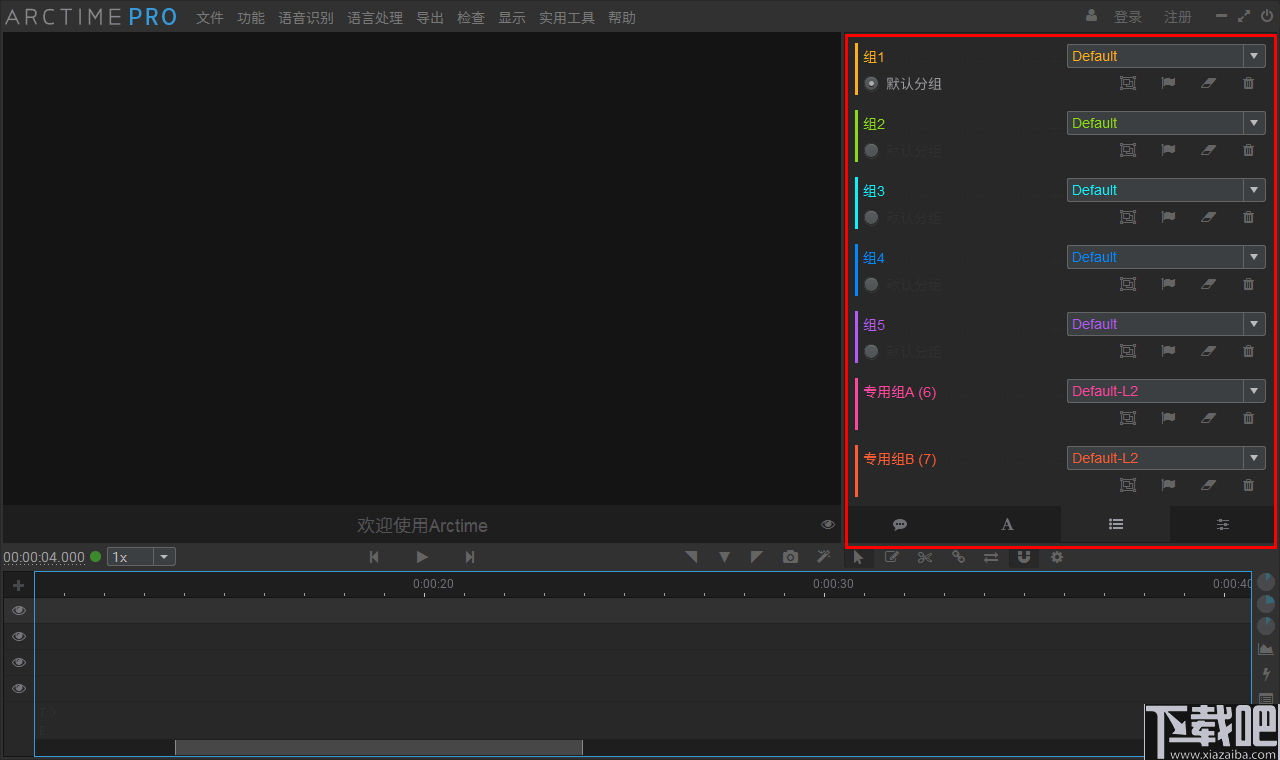The width and height of the screenshot is (1280, 760).
Task: Open the 语音识别 menu
Action: 306,17
